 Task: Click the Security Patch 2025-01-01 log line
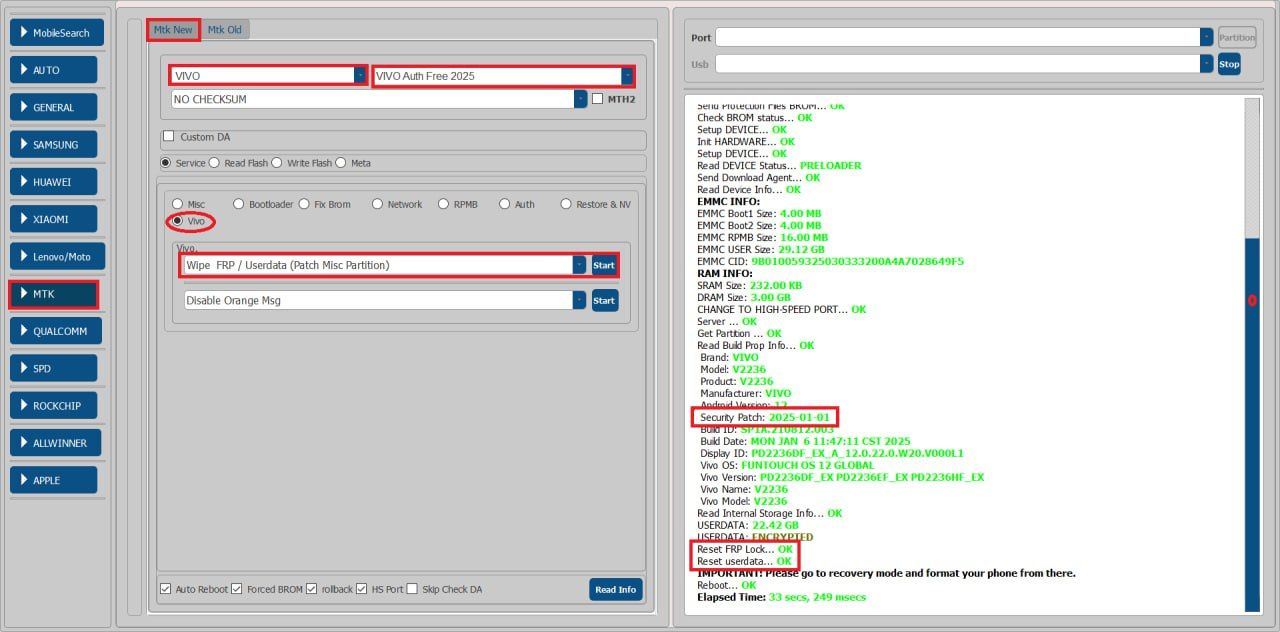(x=766, y=417)
